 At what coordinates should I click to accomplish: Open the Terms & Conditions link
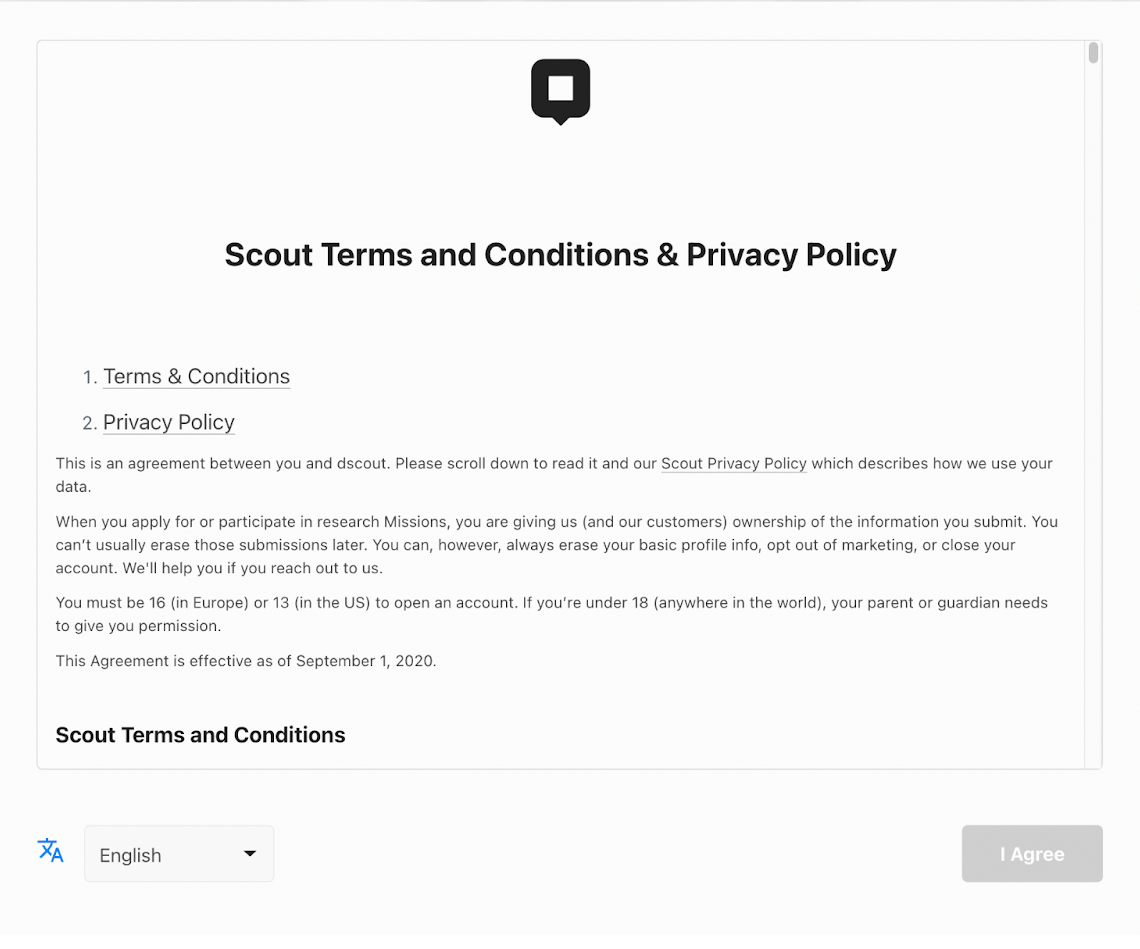click(x=196, y=377)
